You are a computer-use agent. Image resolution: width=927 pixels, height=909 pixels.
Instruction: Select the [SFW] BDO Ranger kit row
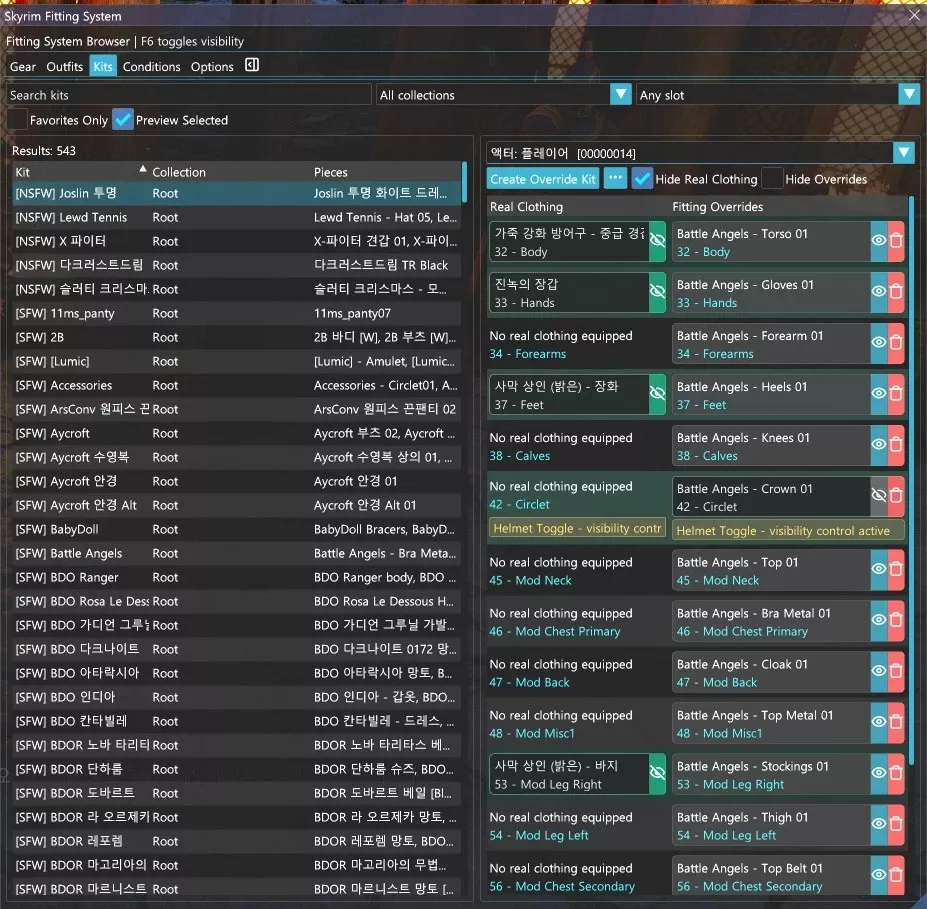pyautogui.click(x=236, y=577)
